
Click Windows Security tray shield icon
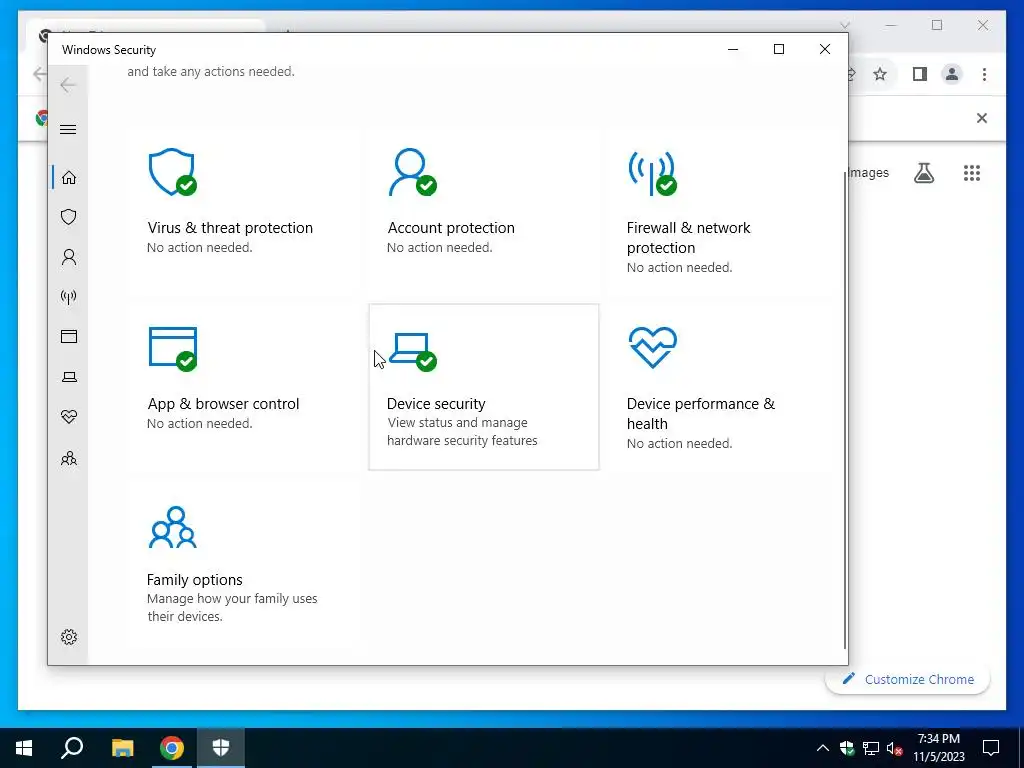tap(847, 748)
